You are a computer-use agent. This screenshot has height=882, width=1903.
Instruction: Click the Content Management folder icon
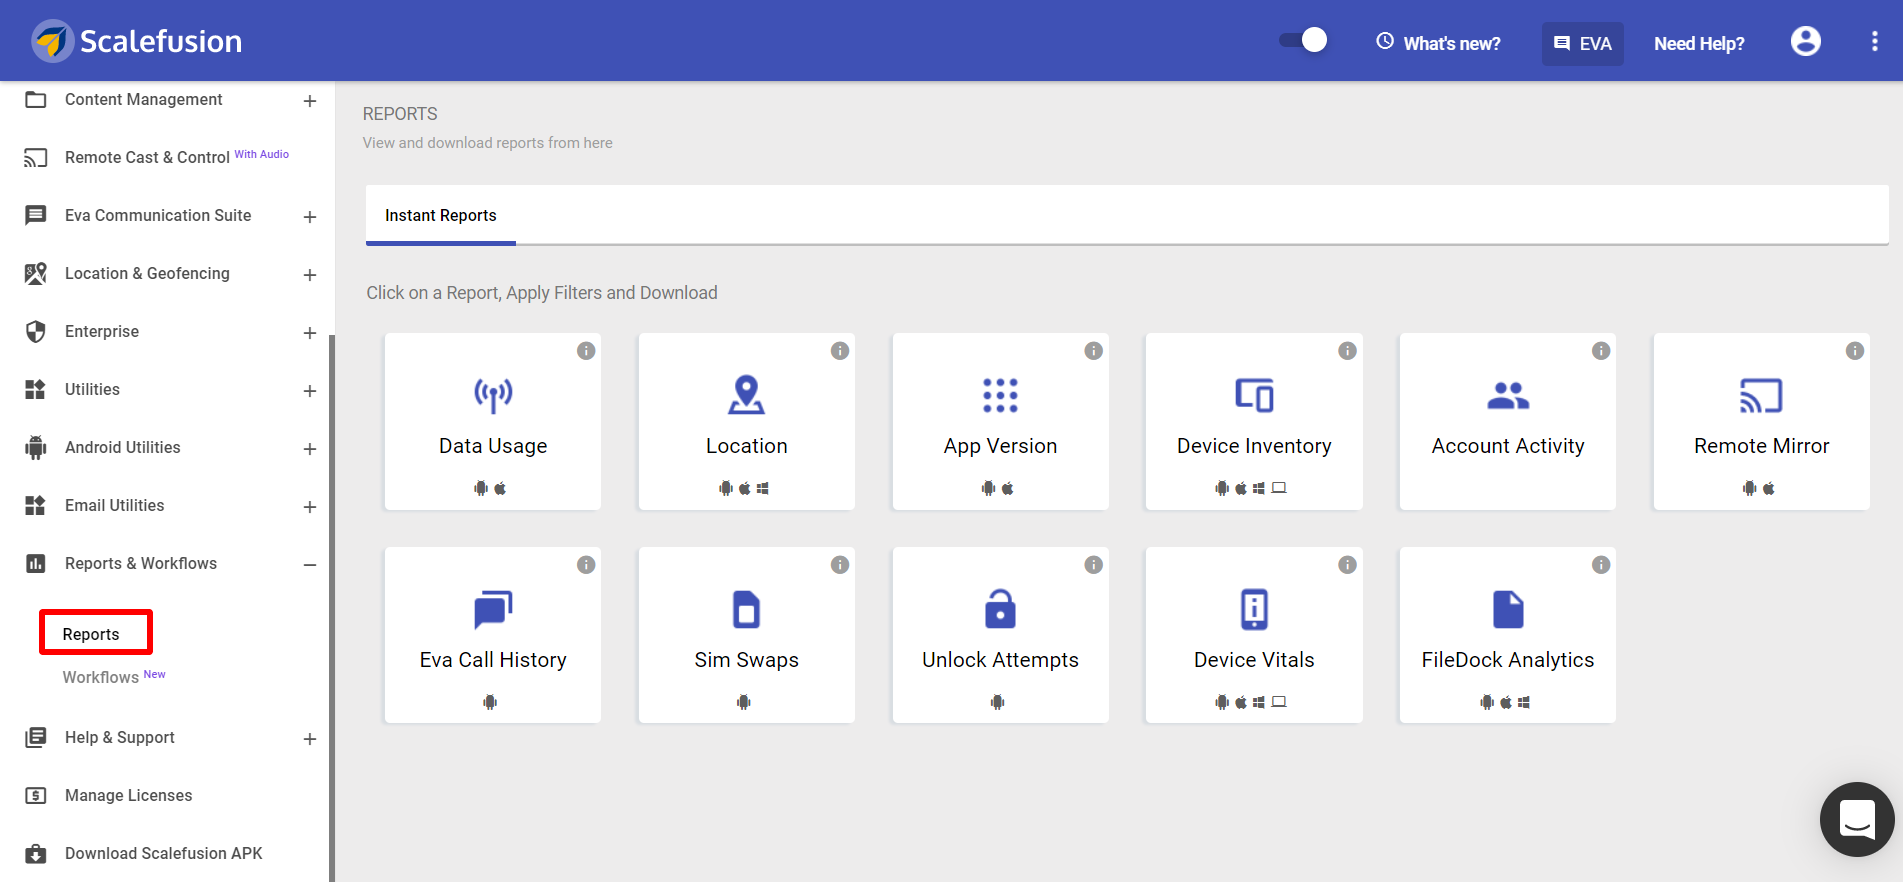pyautogui.click(x=36, y=99)
